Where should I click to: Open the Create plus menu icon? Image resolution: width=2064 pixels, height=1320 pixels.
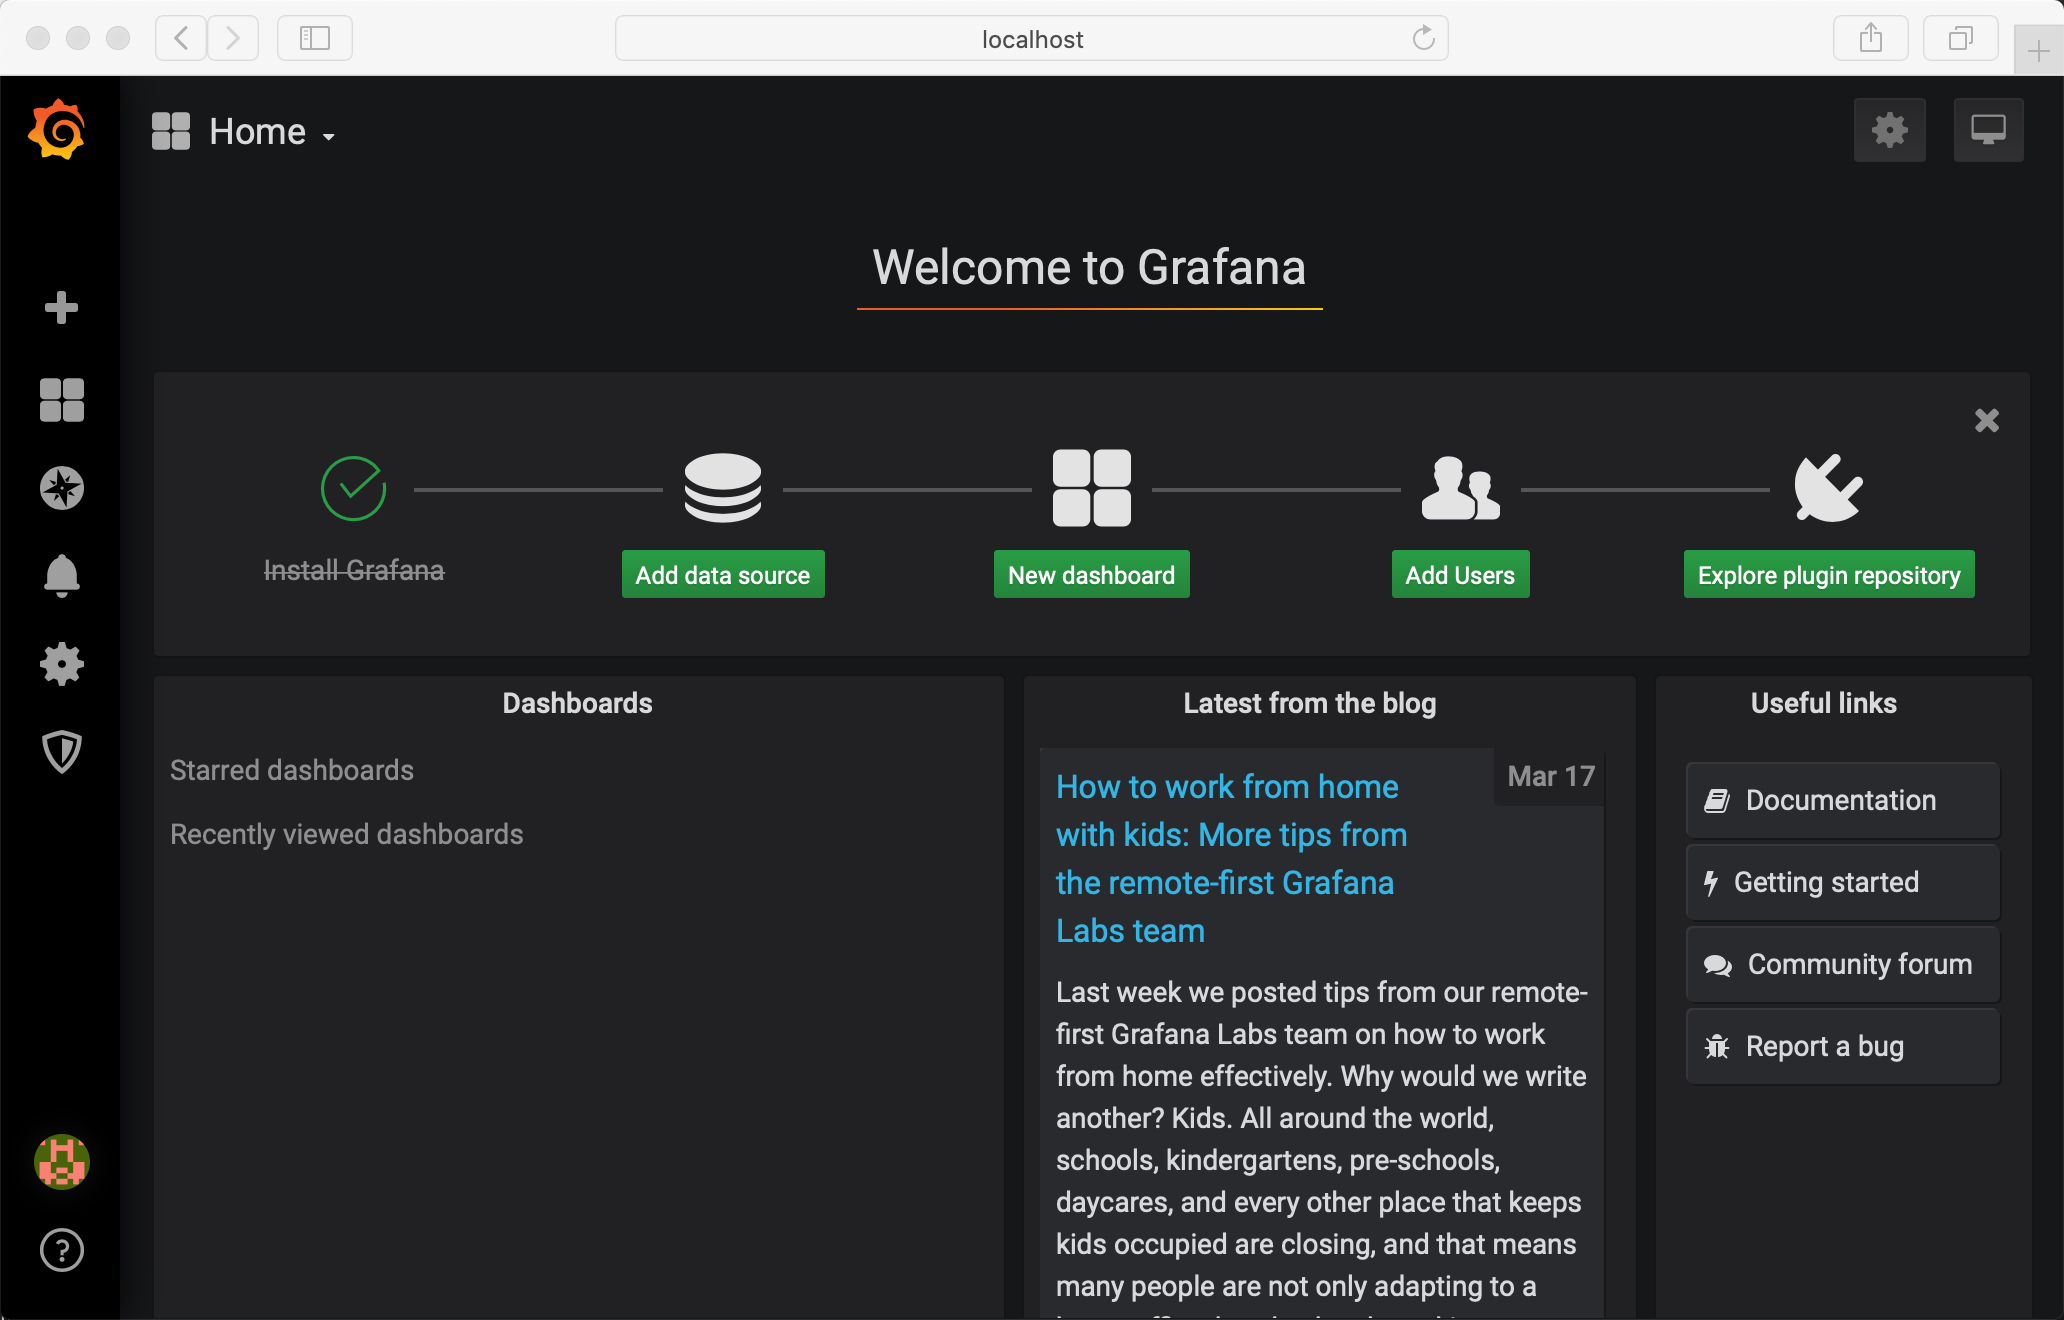[x=61, y=308]
